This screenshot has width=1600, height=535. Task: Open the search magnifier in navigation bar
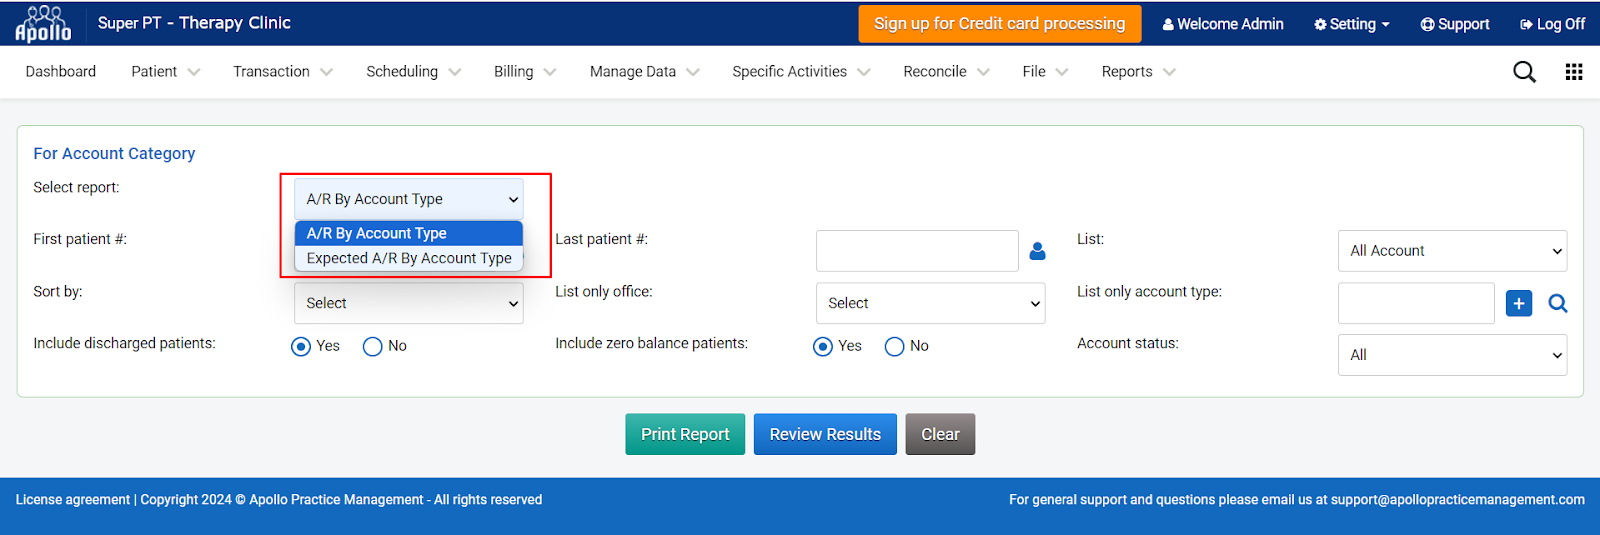1524,72
